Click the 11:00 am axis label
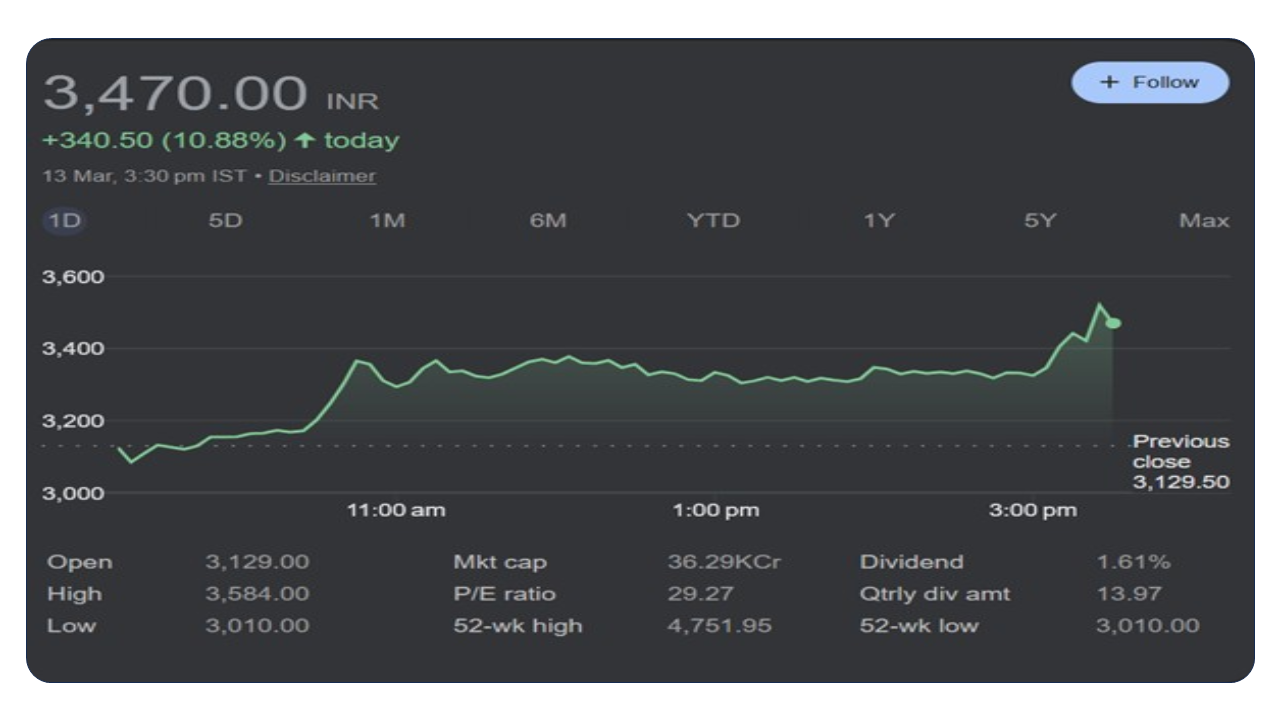 pos(396,511)
